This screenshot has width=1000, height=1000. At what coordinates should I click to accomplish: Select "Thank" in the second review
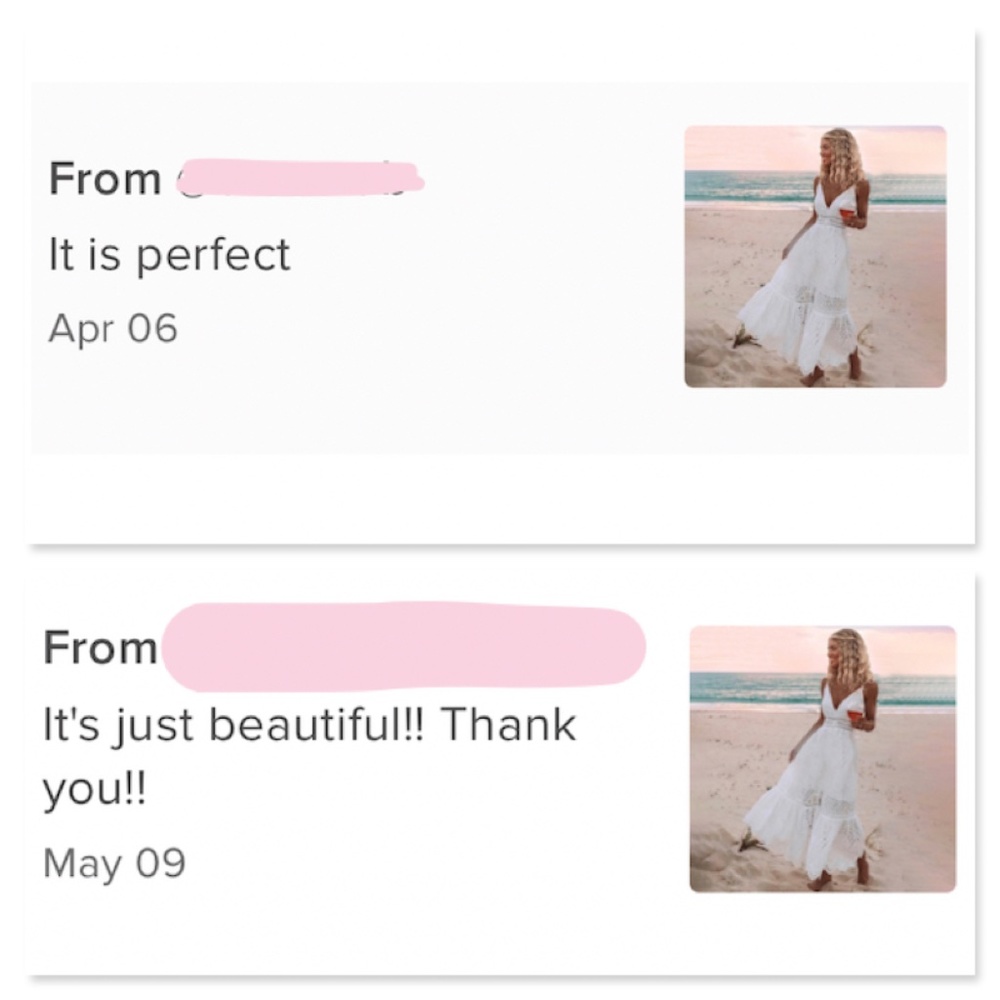[x=507, y=724]
